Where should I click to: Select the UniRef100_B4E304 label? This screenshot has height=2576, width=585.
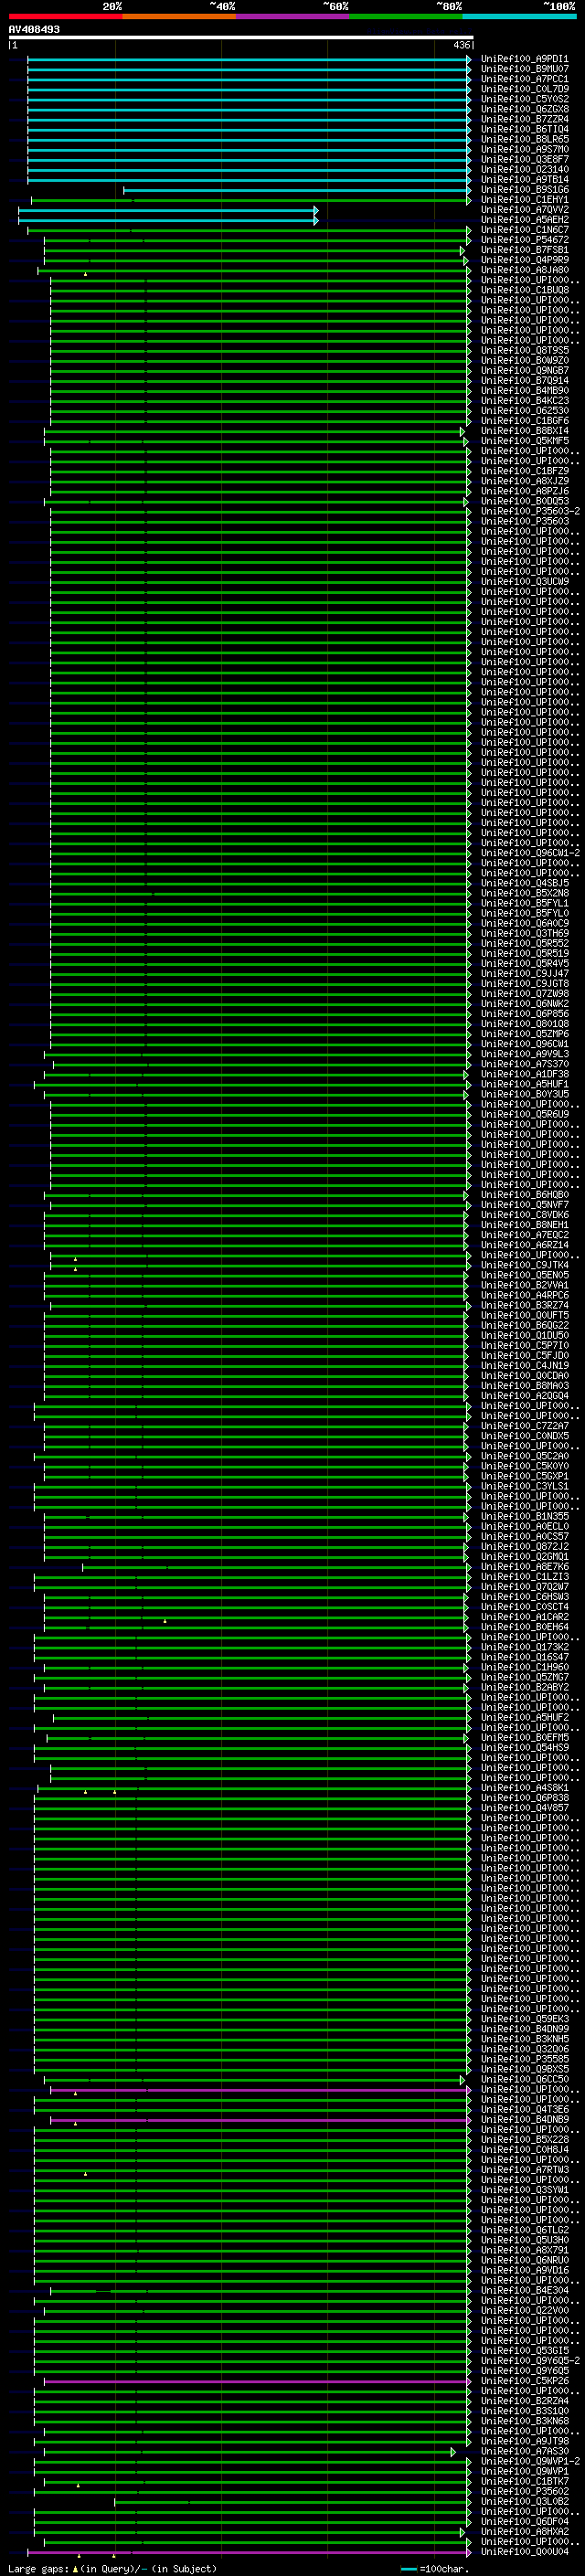pyautogui.click(x=524, y=2290)
